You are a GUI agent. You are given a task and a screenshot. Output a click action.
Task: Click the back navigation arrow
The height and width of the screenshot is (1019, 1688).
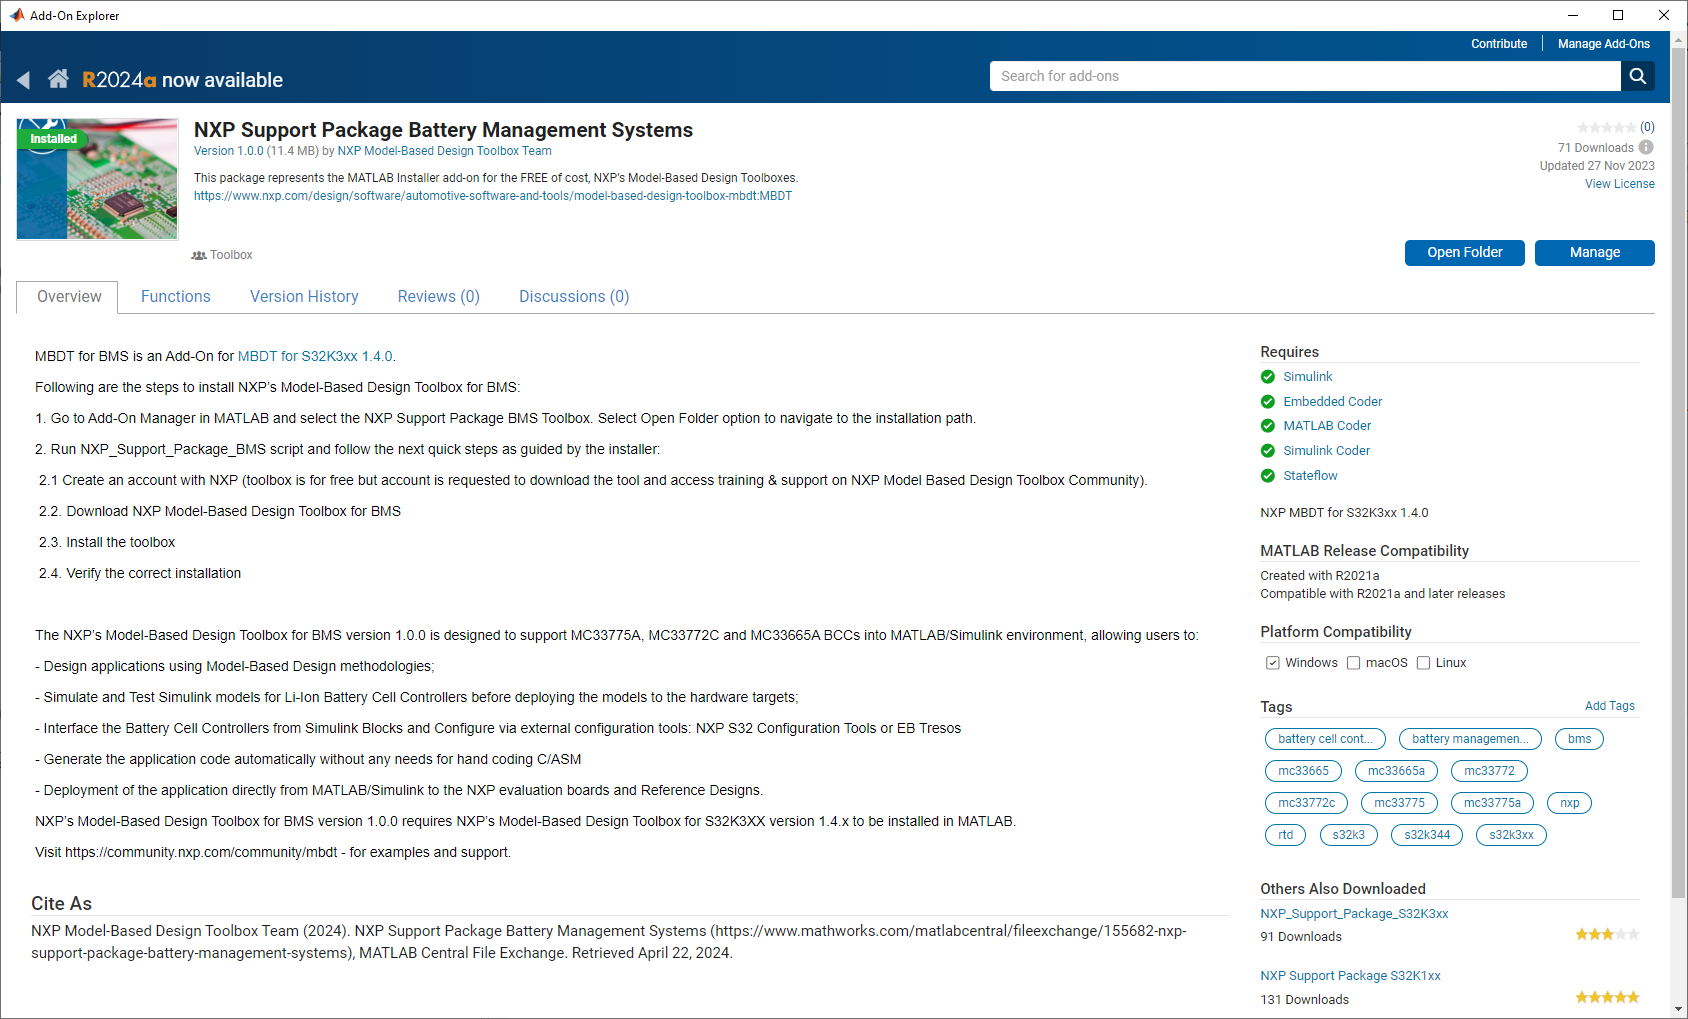[23, 79]
